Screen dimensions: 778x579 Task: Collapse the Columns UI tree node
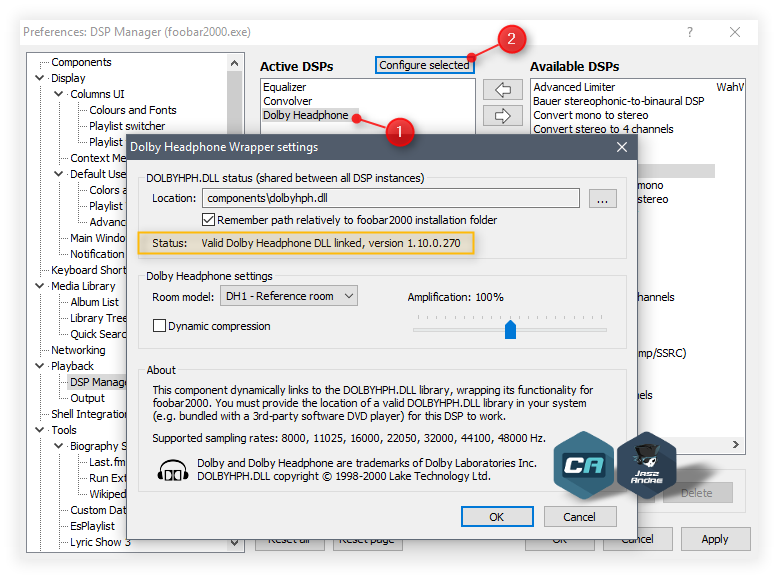tap(59, 94)
